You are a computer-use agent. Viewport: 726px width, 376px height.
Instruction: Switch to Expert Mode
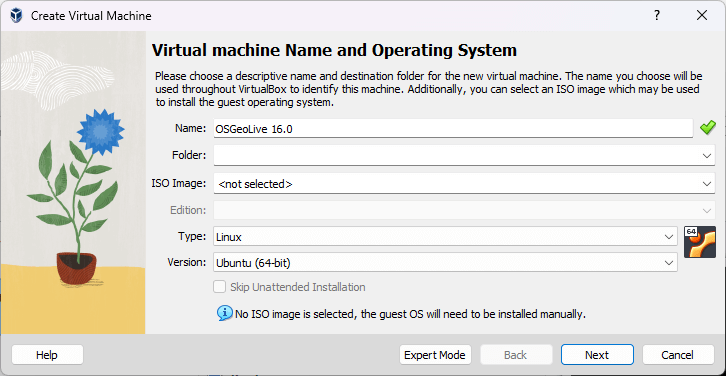[435, 355]
